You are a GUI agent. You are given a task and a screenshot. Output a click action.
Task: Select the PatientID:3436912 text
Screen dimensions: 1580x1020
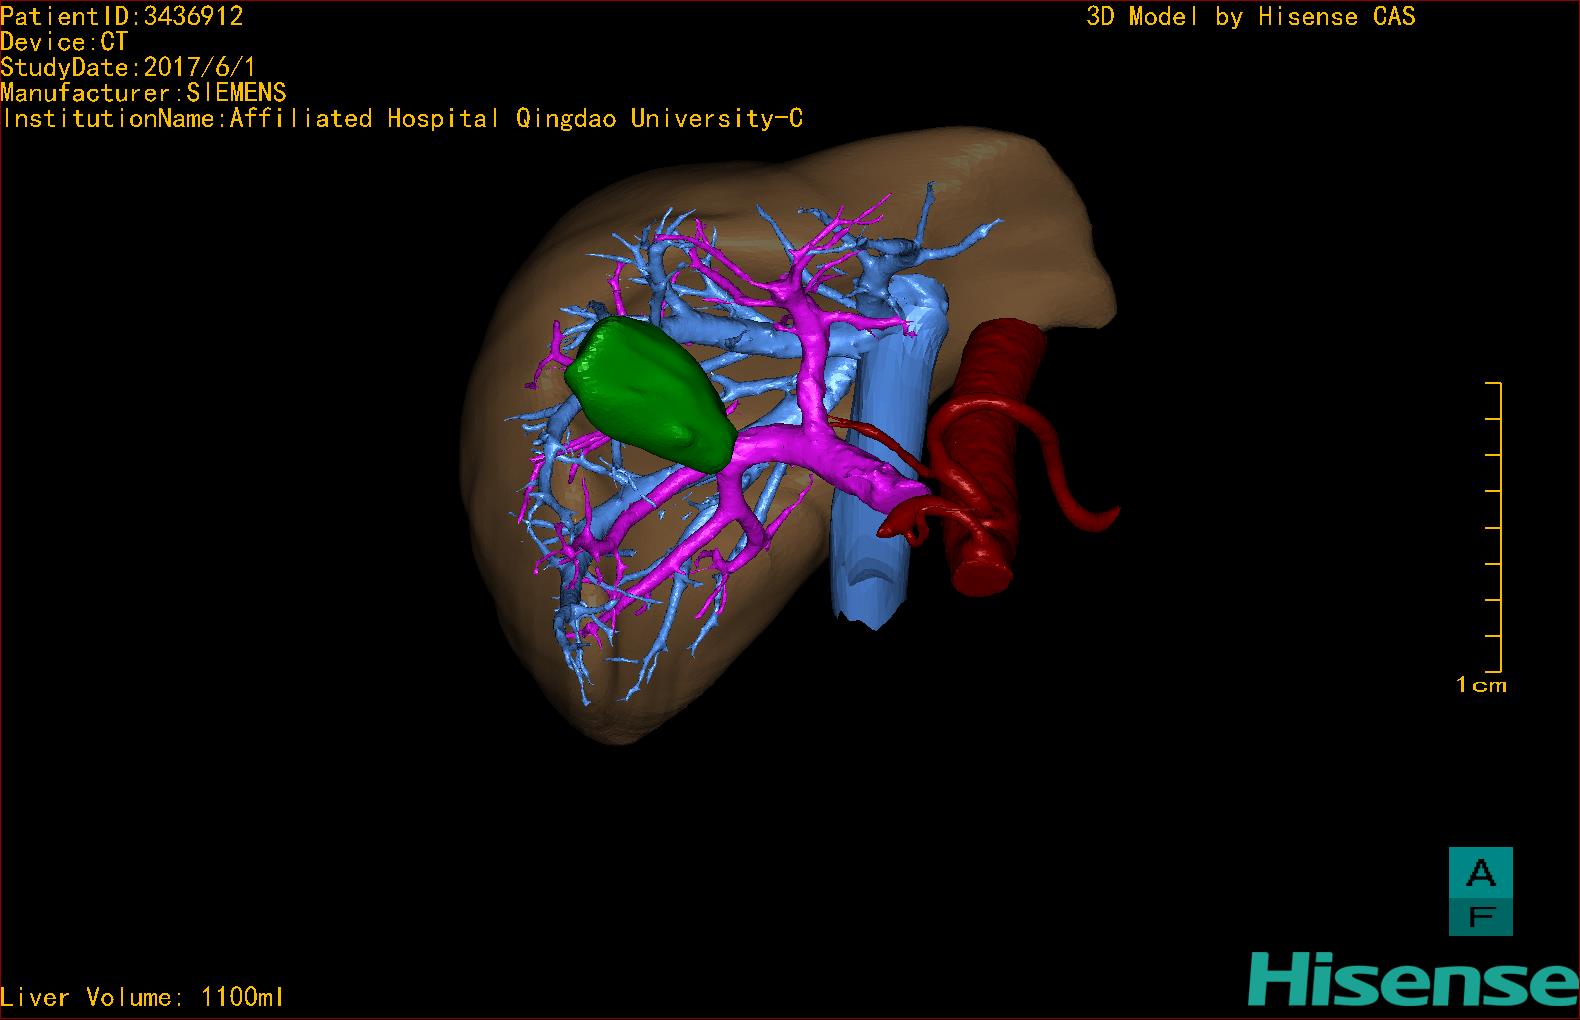(x=122, y=16)
